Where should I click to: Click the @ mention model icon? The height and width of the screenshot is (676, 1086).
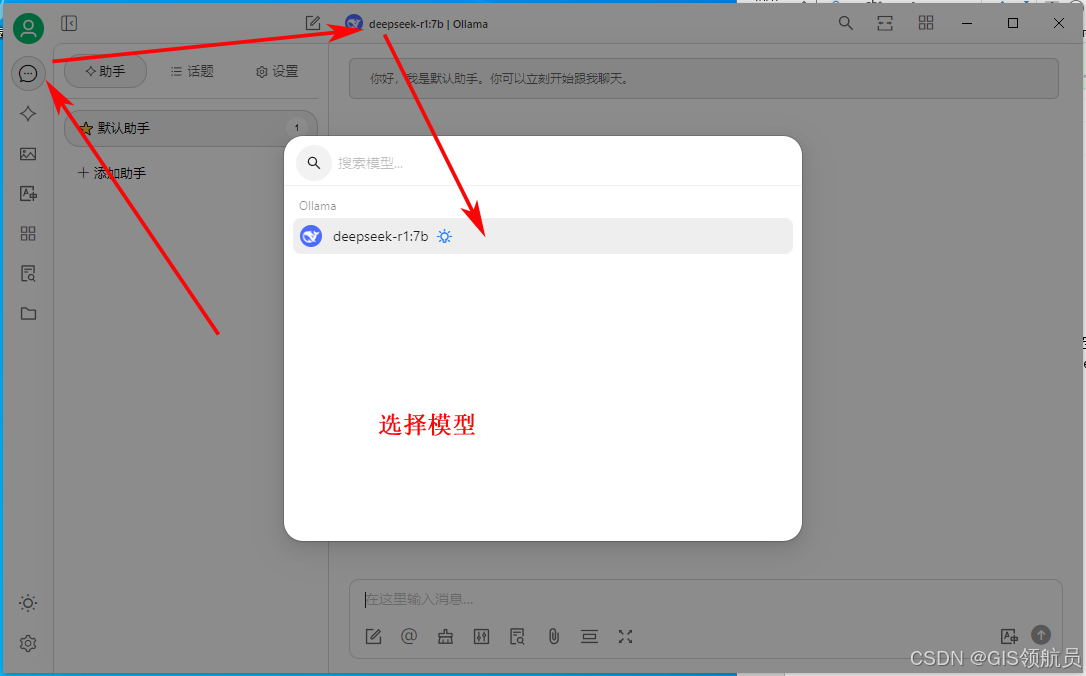coord(409,637)
